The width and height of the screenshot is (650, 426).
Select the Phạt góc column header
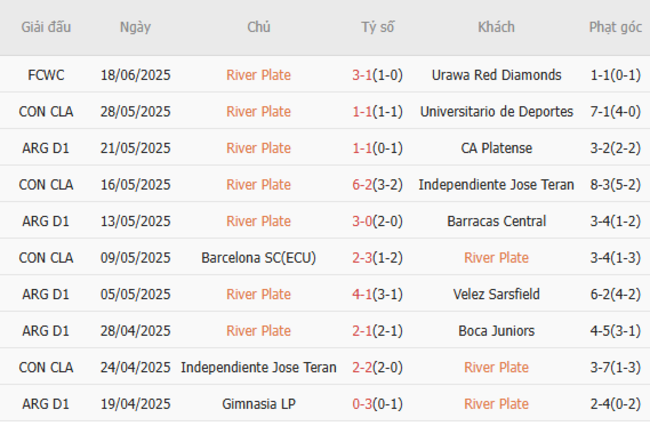(615, 27)
